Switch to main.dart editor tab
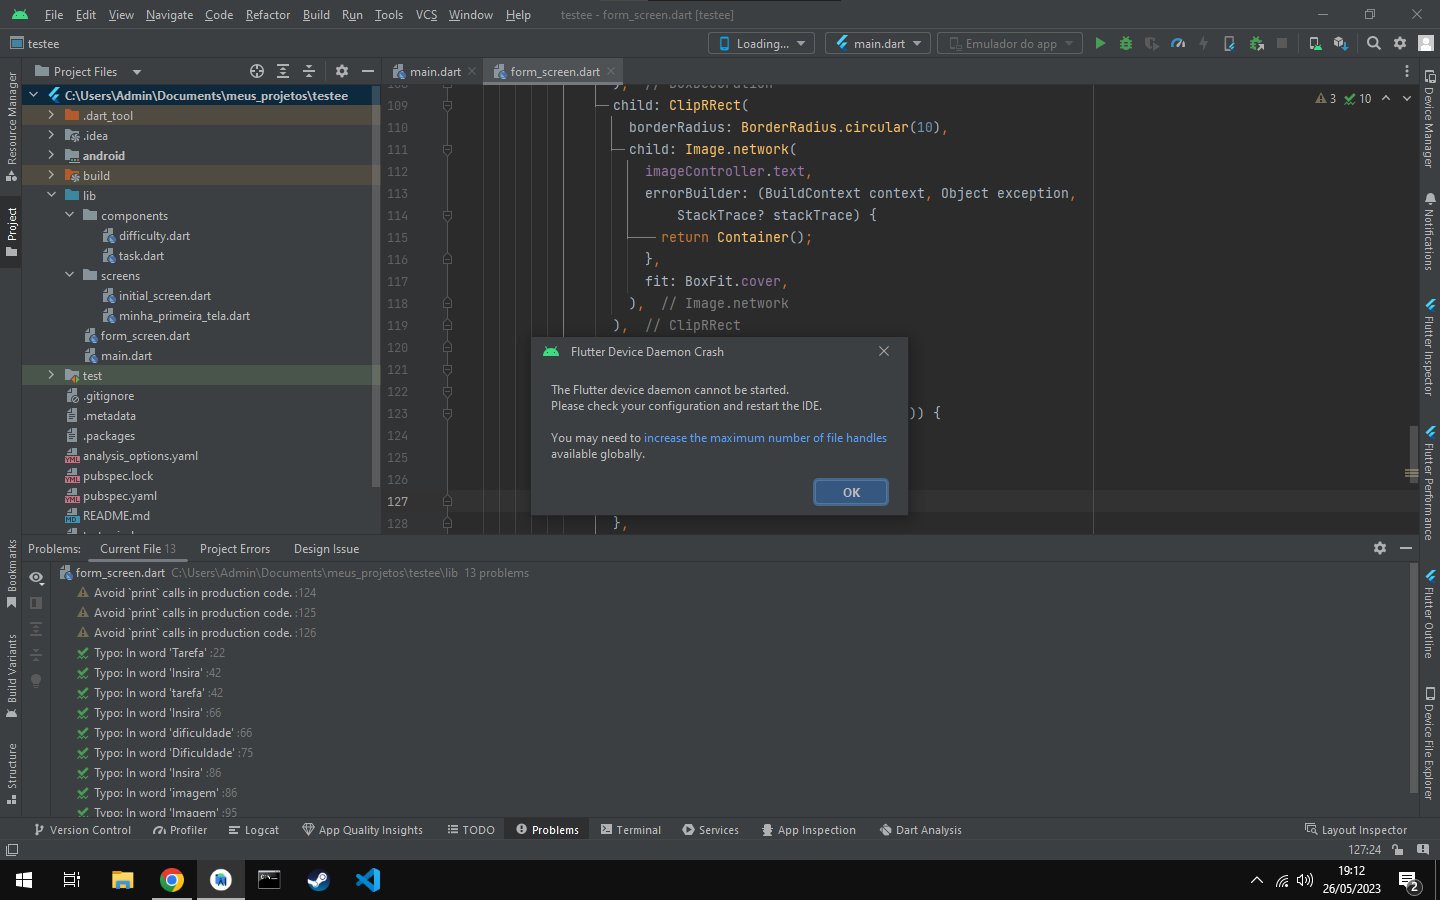Image resolution: width=1440 pixels, height=900 pixels. click(x=435, y=71)
